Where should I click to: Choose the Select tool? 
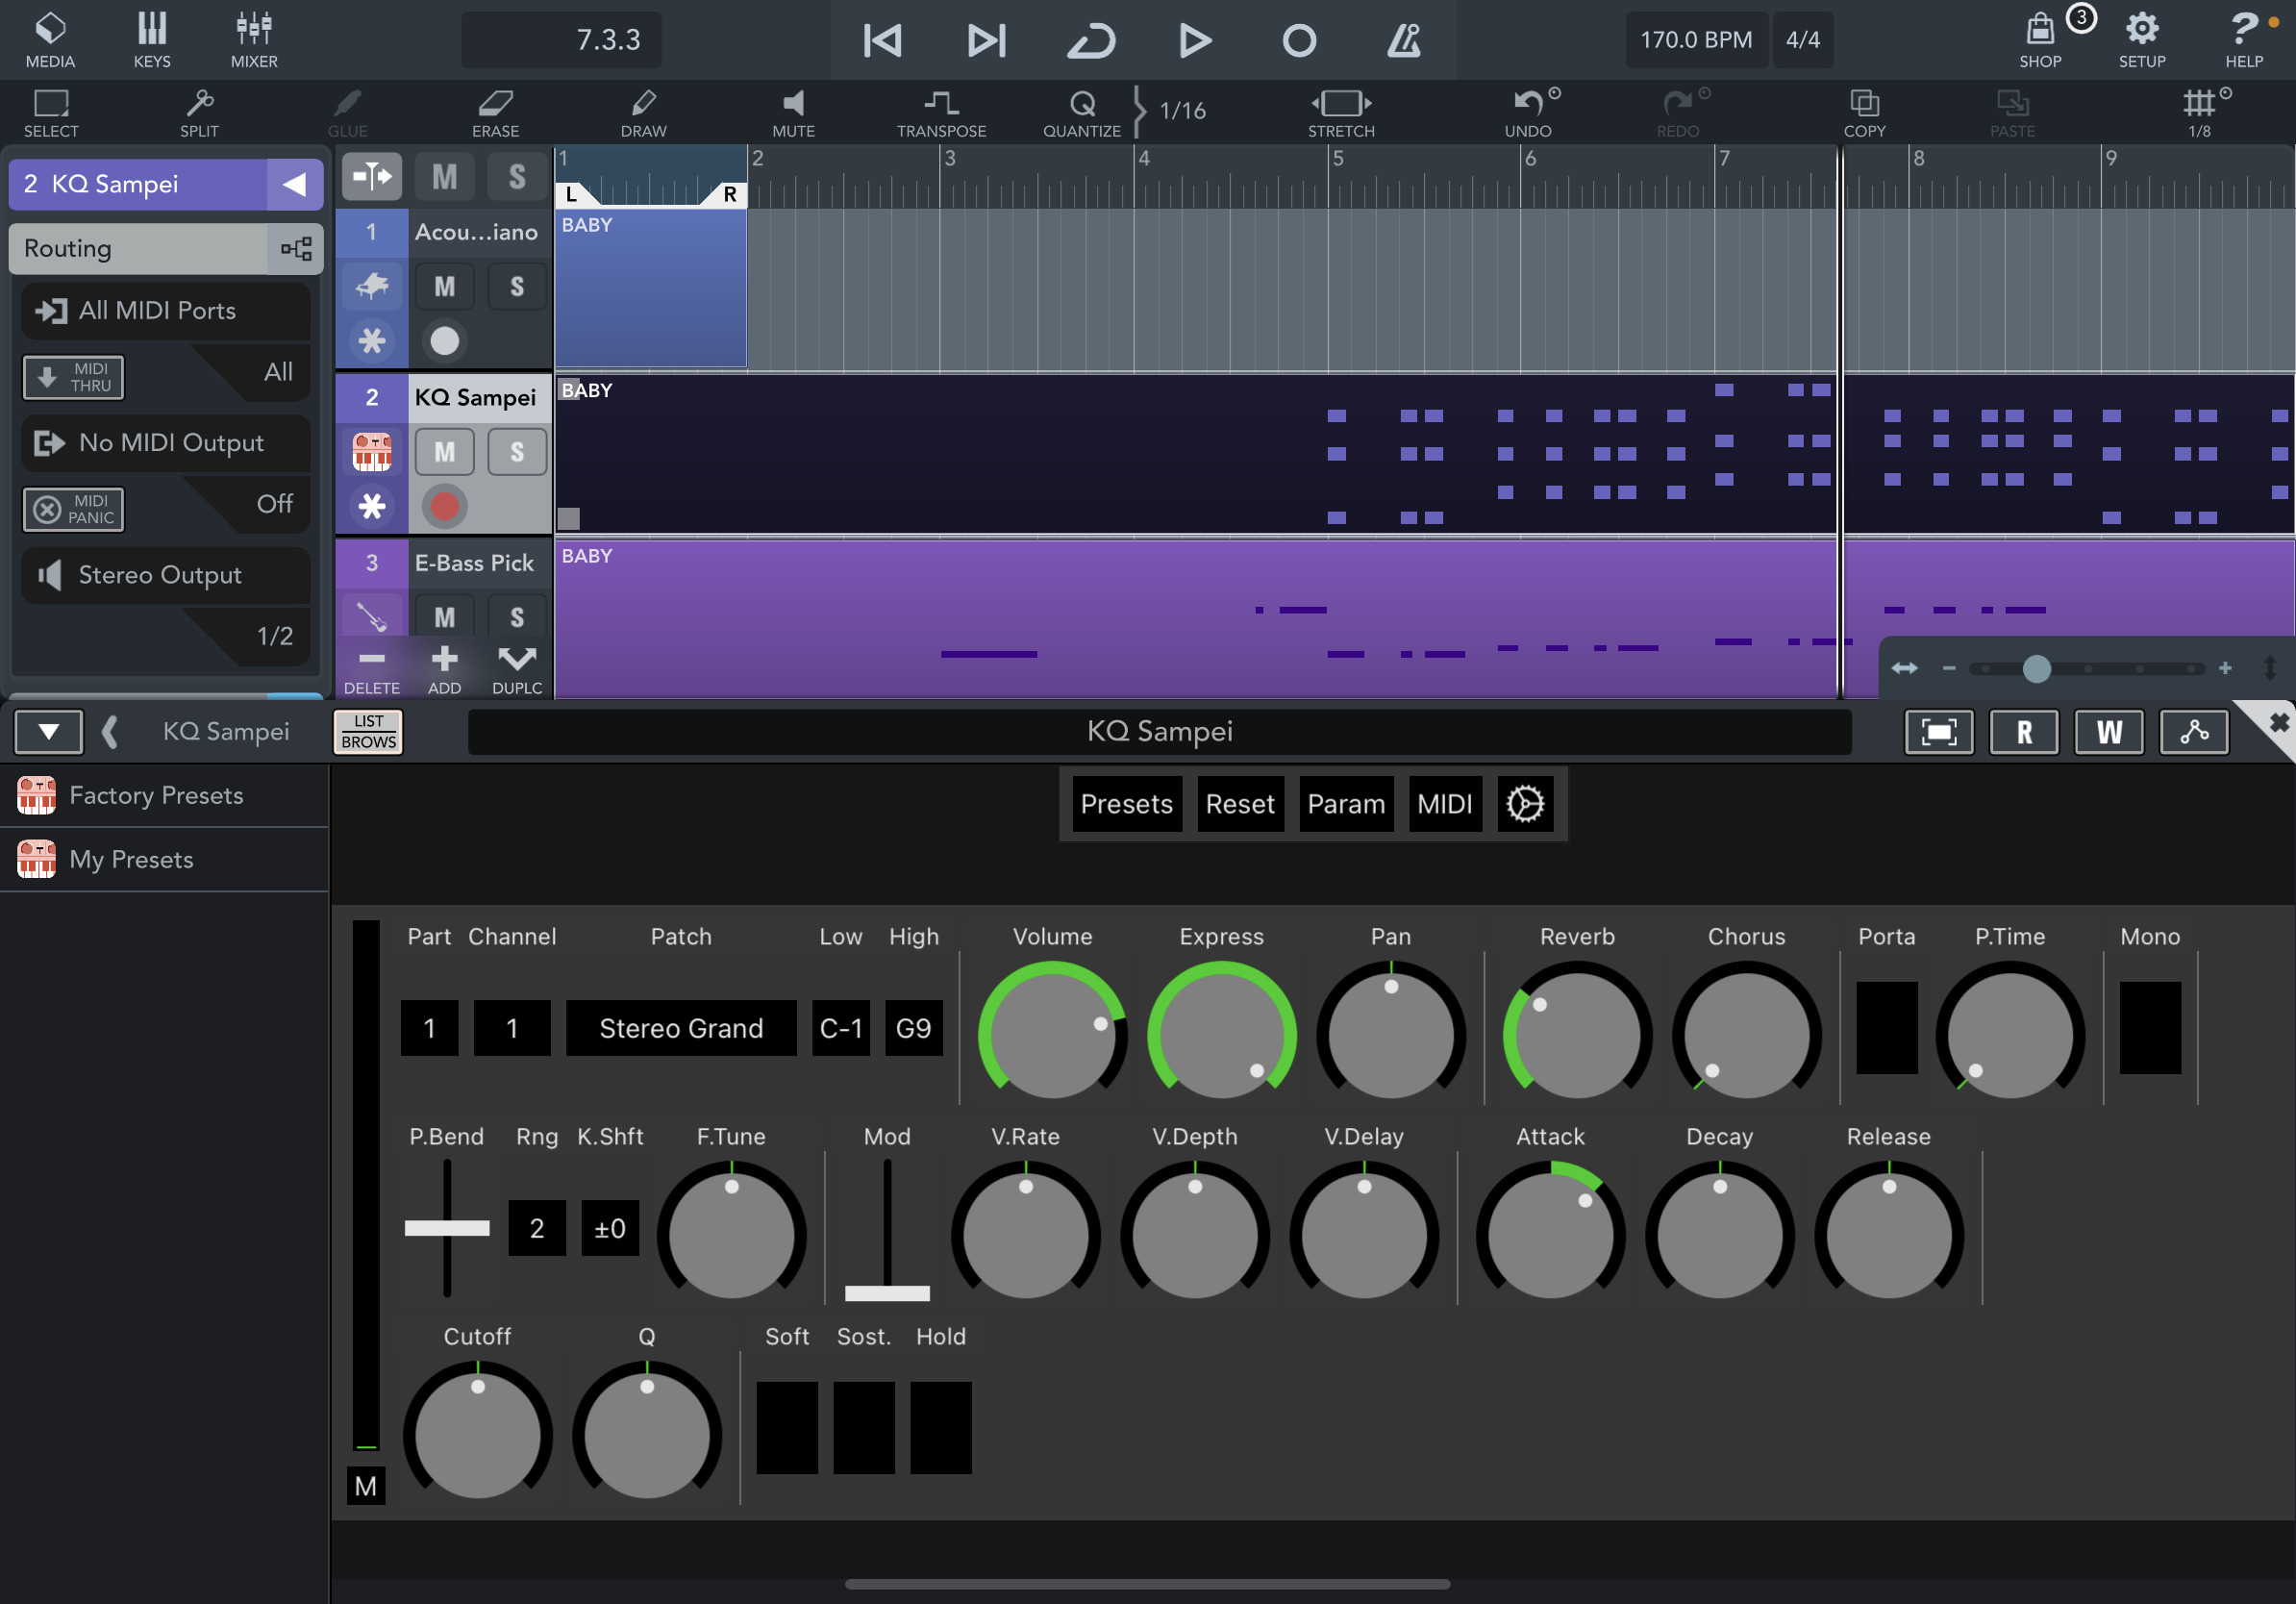51,113
